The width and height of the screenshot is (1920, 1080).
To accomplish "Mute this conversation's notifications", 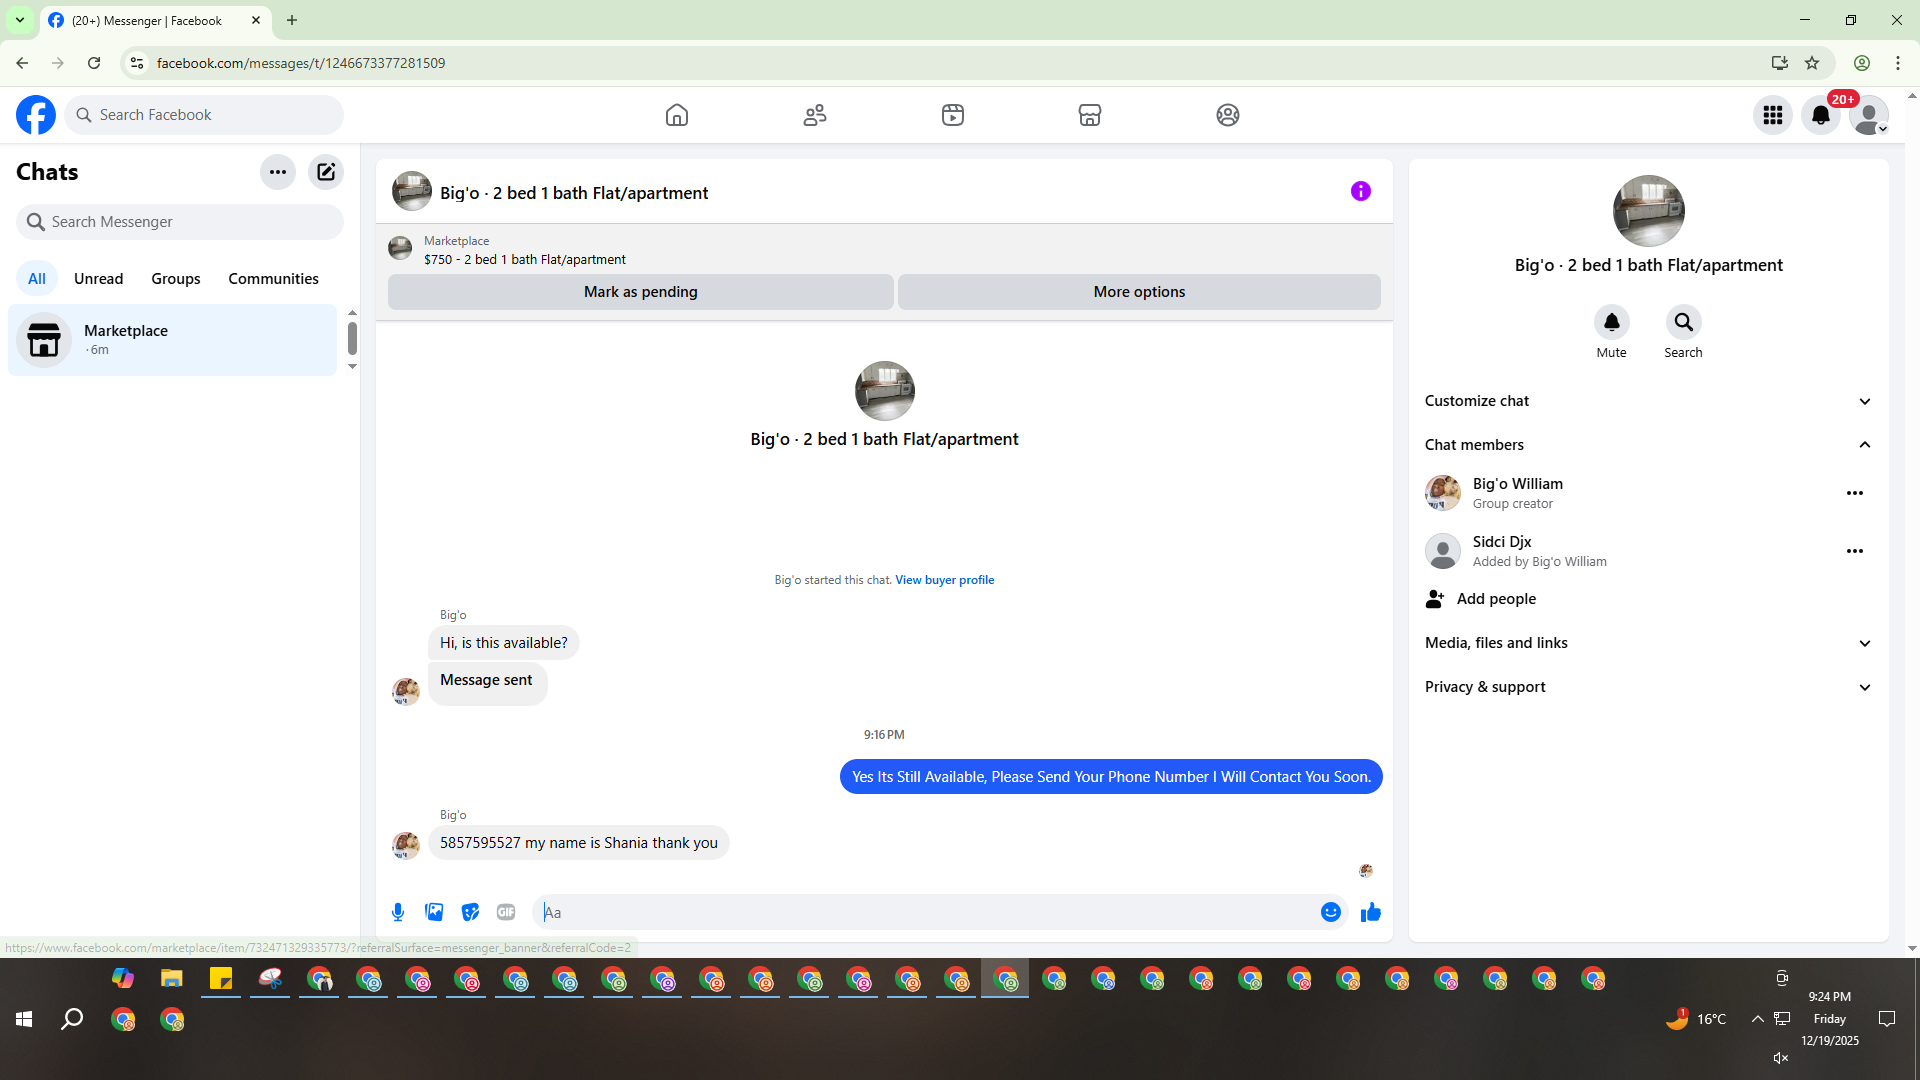I will 1611,323.
